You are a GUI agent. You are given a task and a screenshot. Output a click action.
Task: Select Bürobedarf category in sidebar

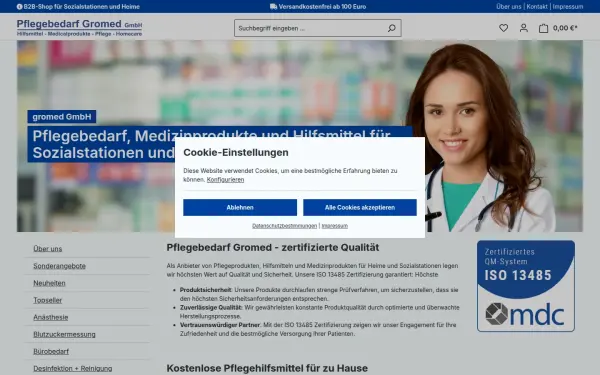pos(51,351)
